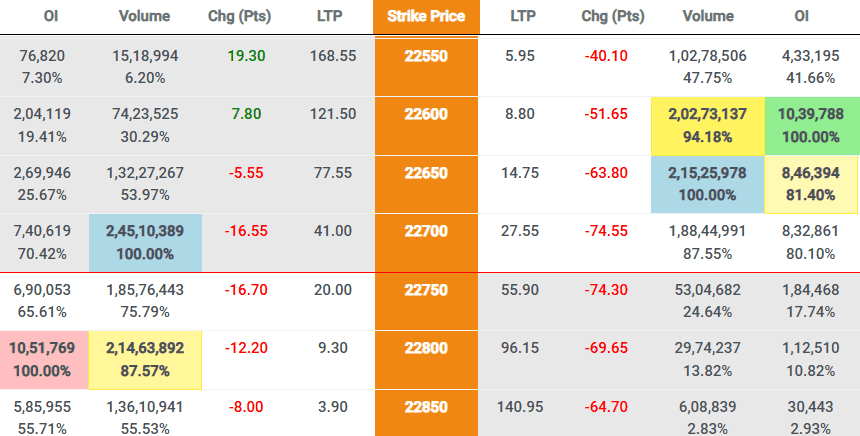Click blue highlighted put volume 2,15,25,978

[x=708, y=184]
